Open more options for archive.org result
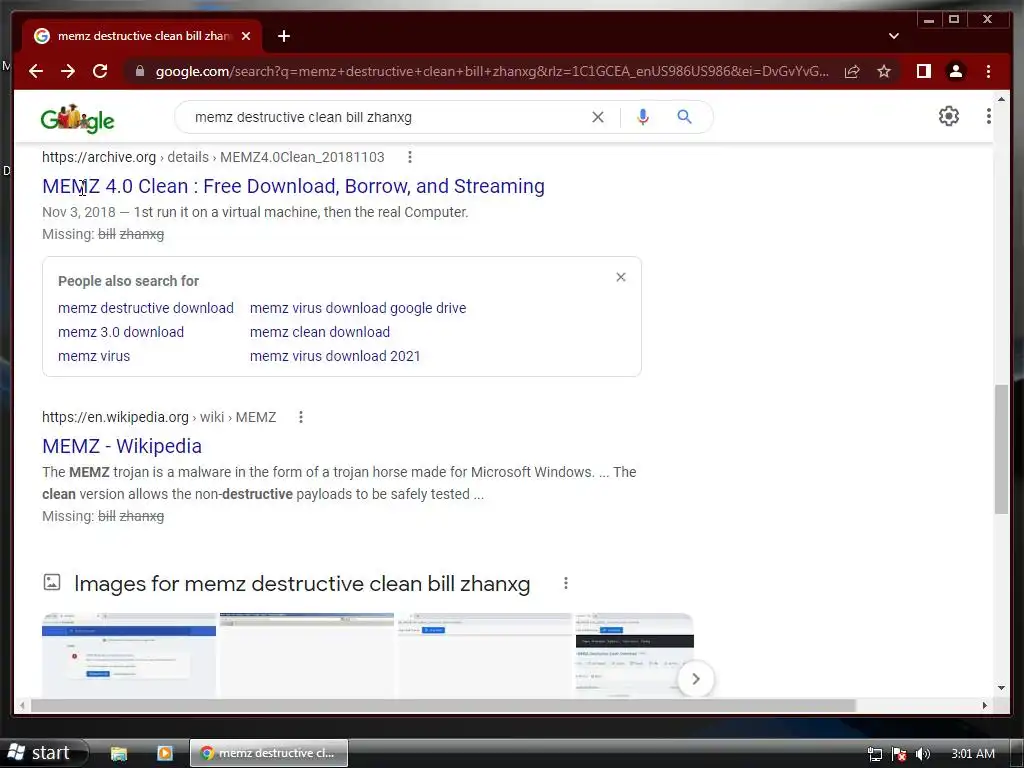Screen dimensions: 1024x768 [x=409, y=157]
